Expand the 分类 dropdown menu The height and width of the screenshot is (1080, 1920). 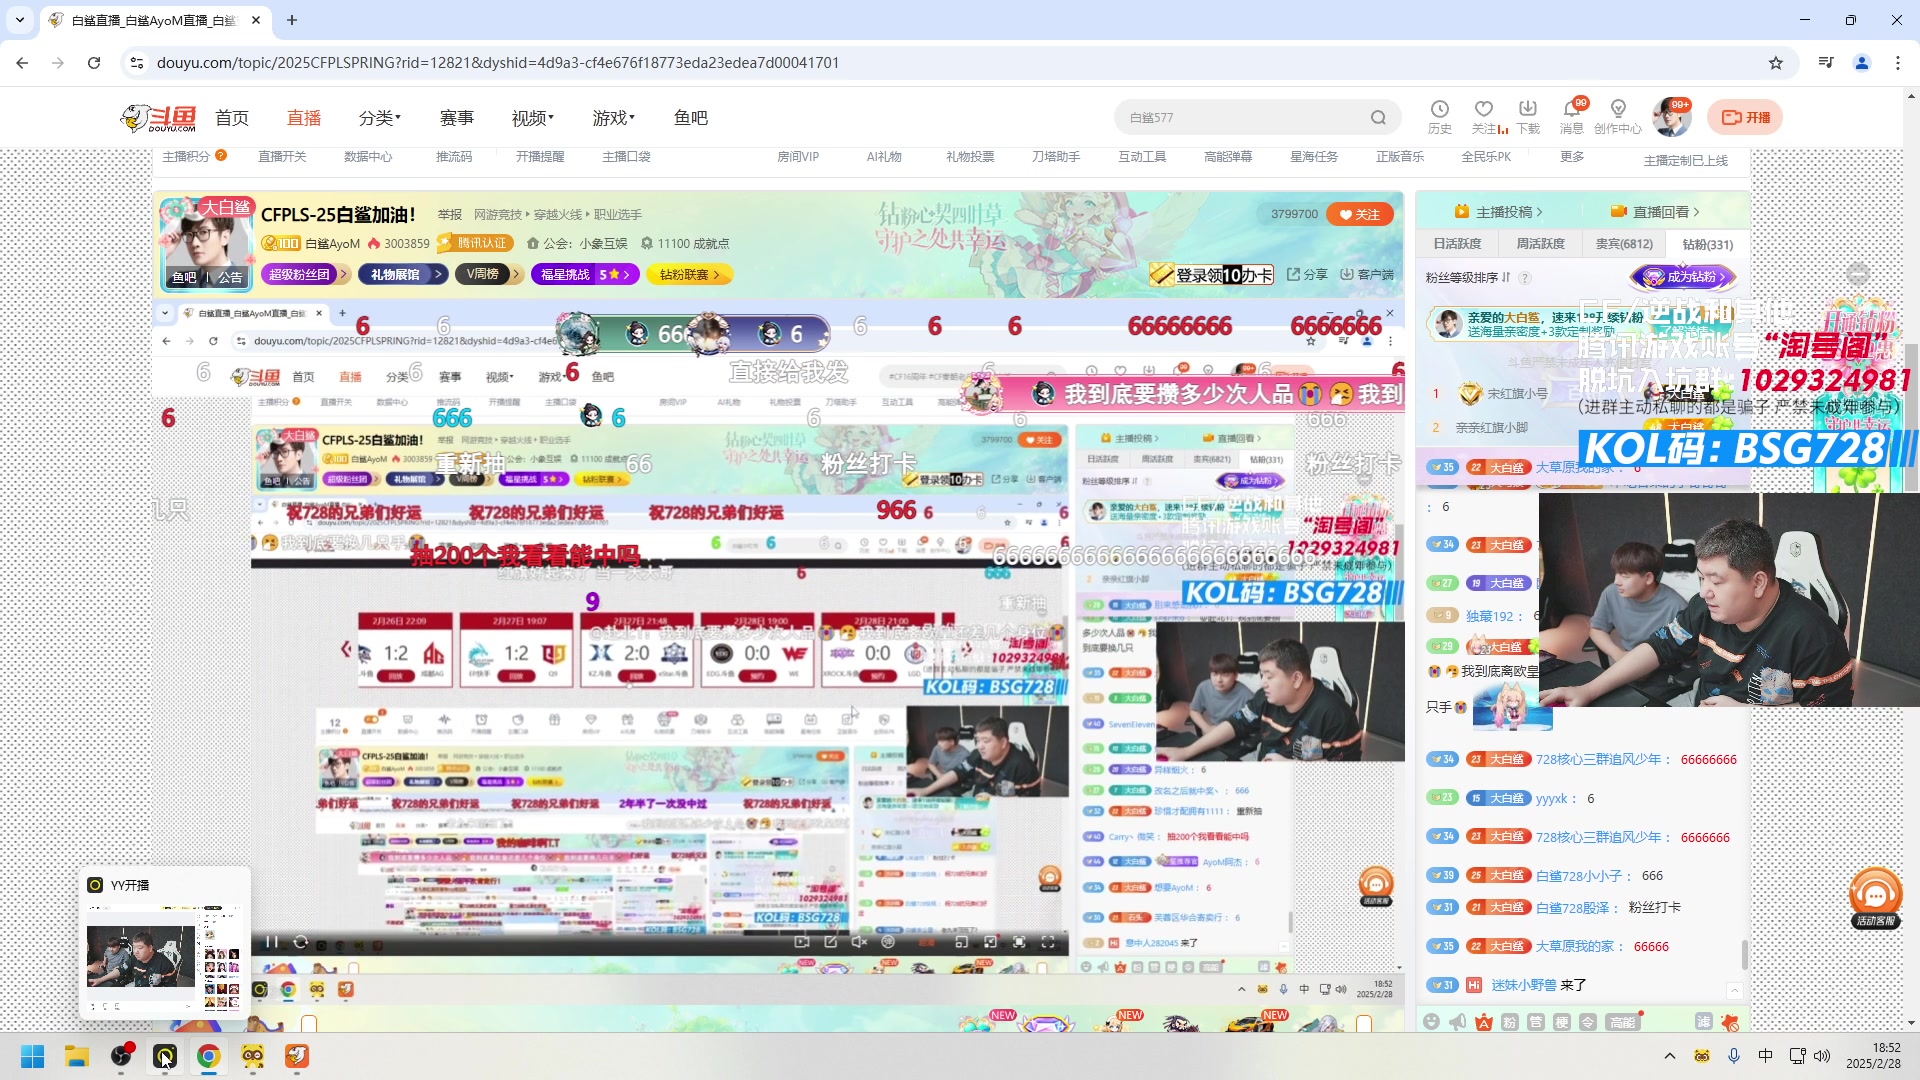pos(380,118)
